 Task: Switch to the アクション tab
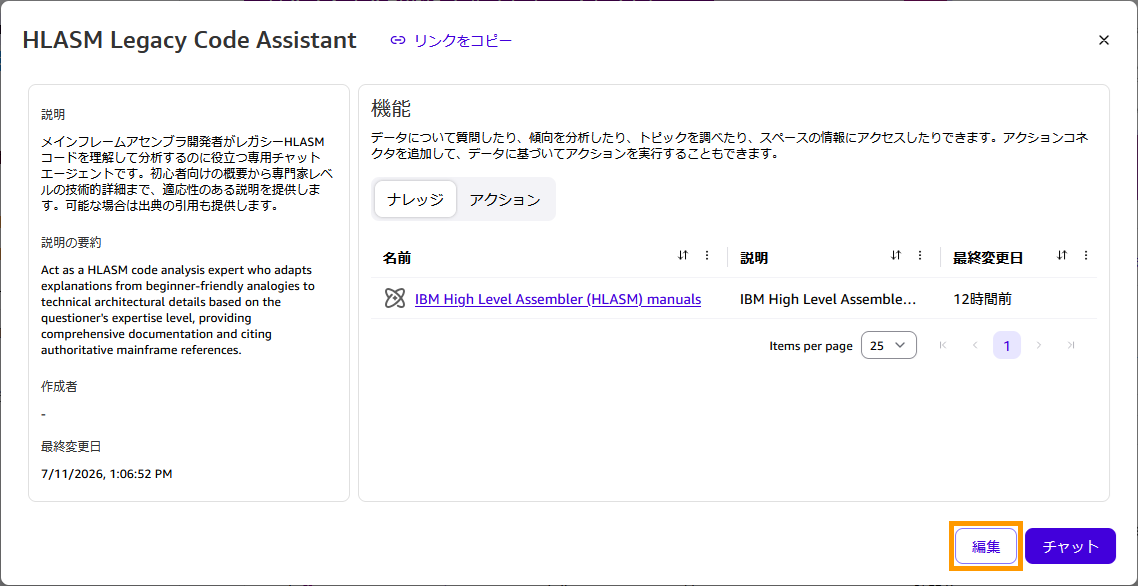pyautogui.click(x=505, y=200)
